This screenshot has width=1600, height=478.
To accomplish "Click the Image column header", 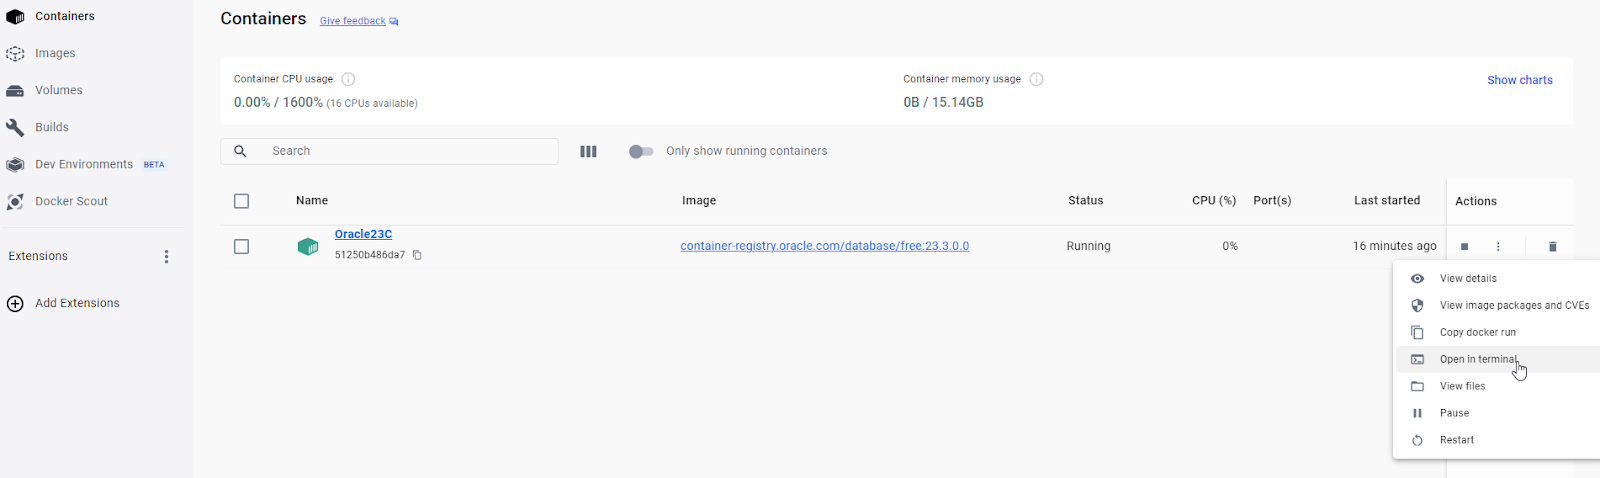I will click(x=699, y=201).
